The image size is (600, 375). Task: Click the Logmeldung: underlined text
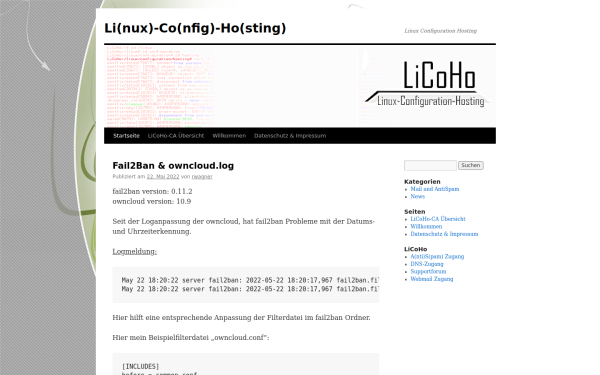[135, 251]
